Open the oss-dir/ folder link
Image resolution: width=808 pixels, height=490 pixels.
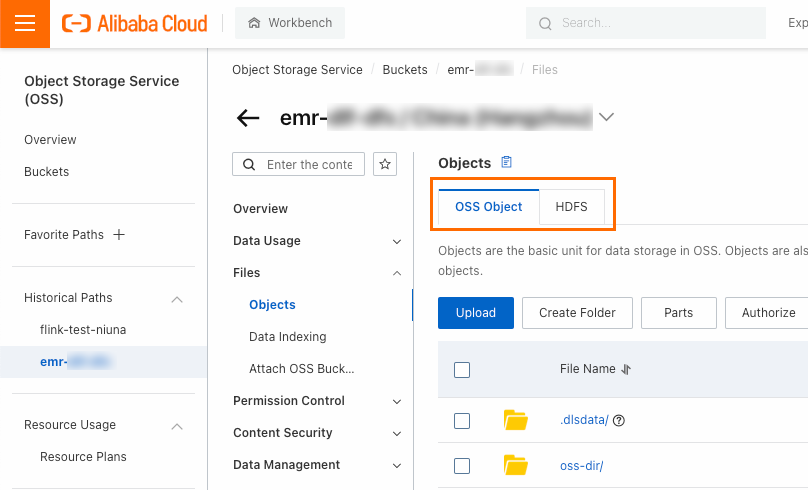[x=581, y=465]
